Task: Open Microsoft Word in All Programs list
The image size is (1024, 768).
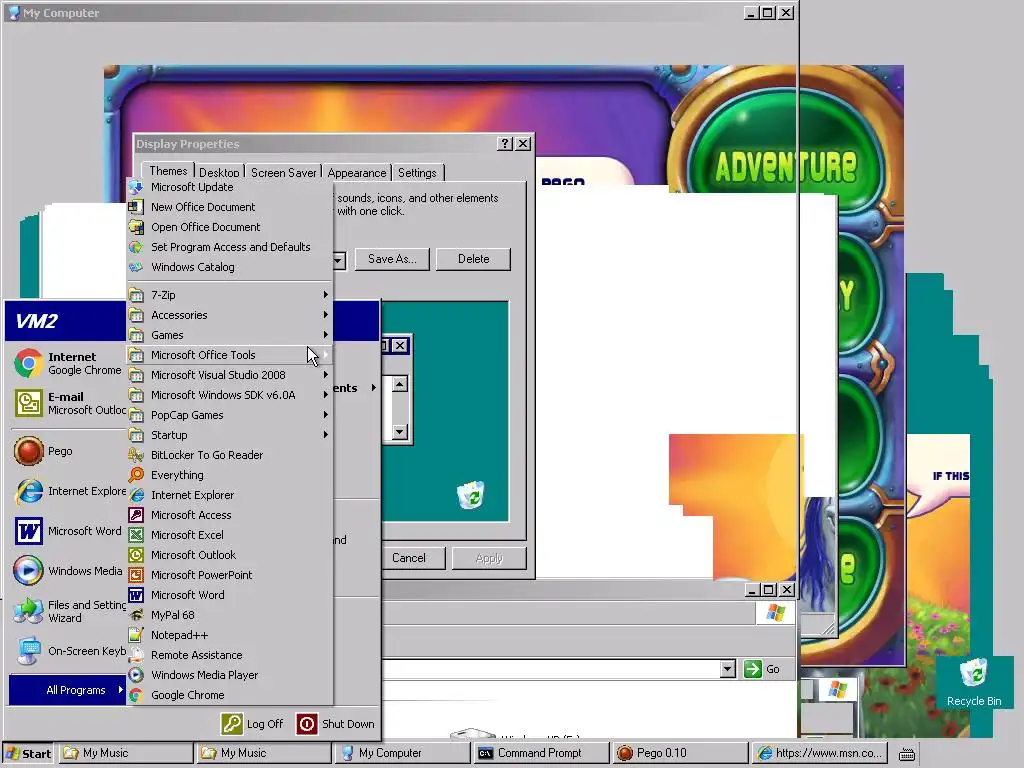Action: 230,595
